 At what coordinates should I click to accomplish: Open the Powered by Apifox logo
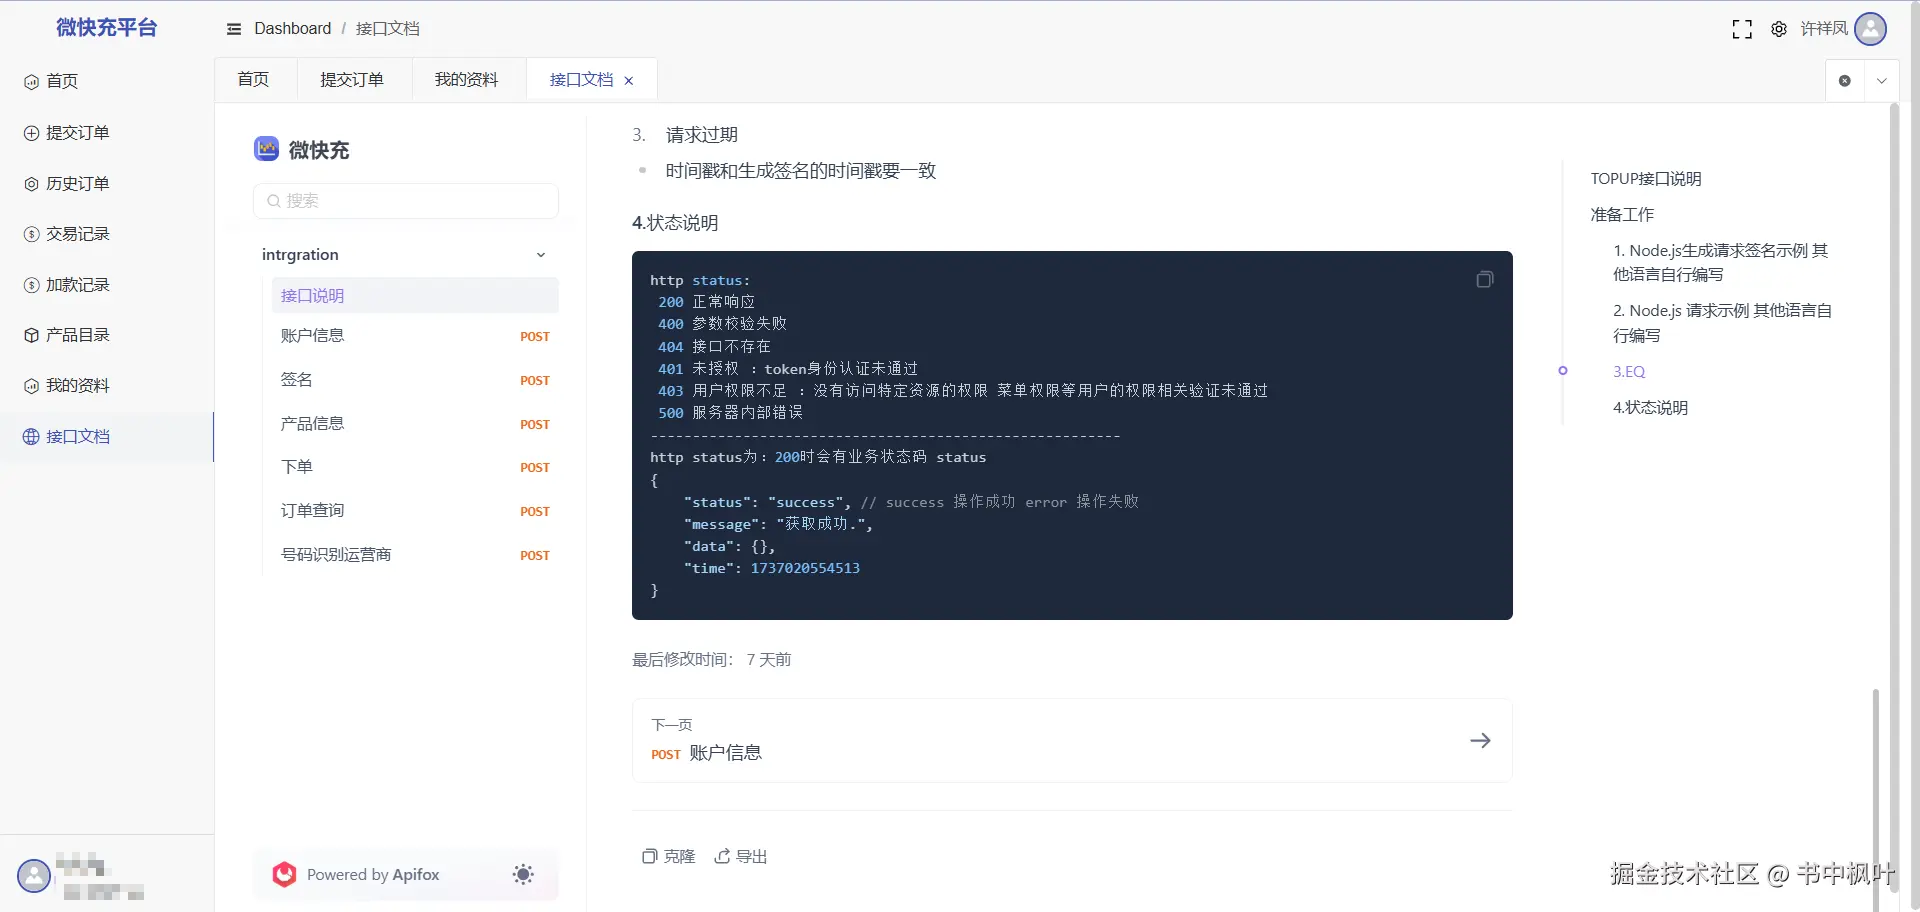284,874
